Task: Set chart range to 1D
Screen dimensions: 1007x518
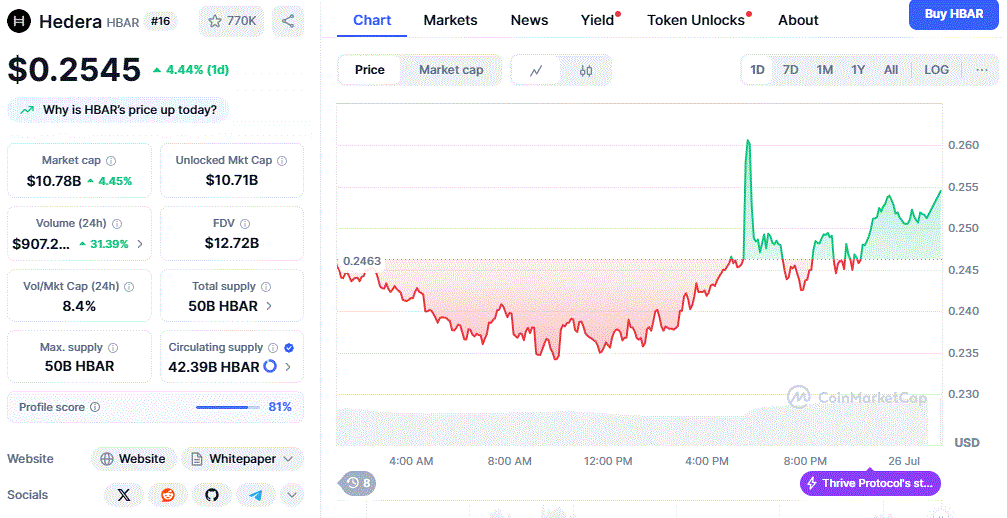Action: [x=757, y=70]
